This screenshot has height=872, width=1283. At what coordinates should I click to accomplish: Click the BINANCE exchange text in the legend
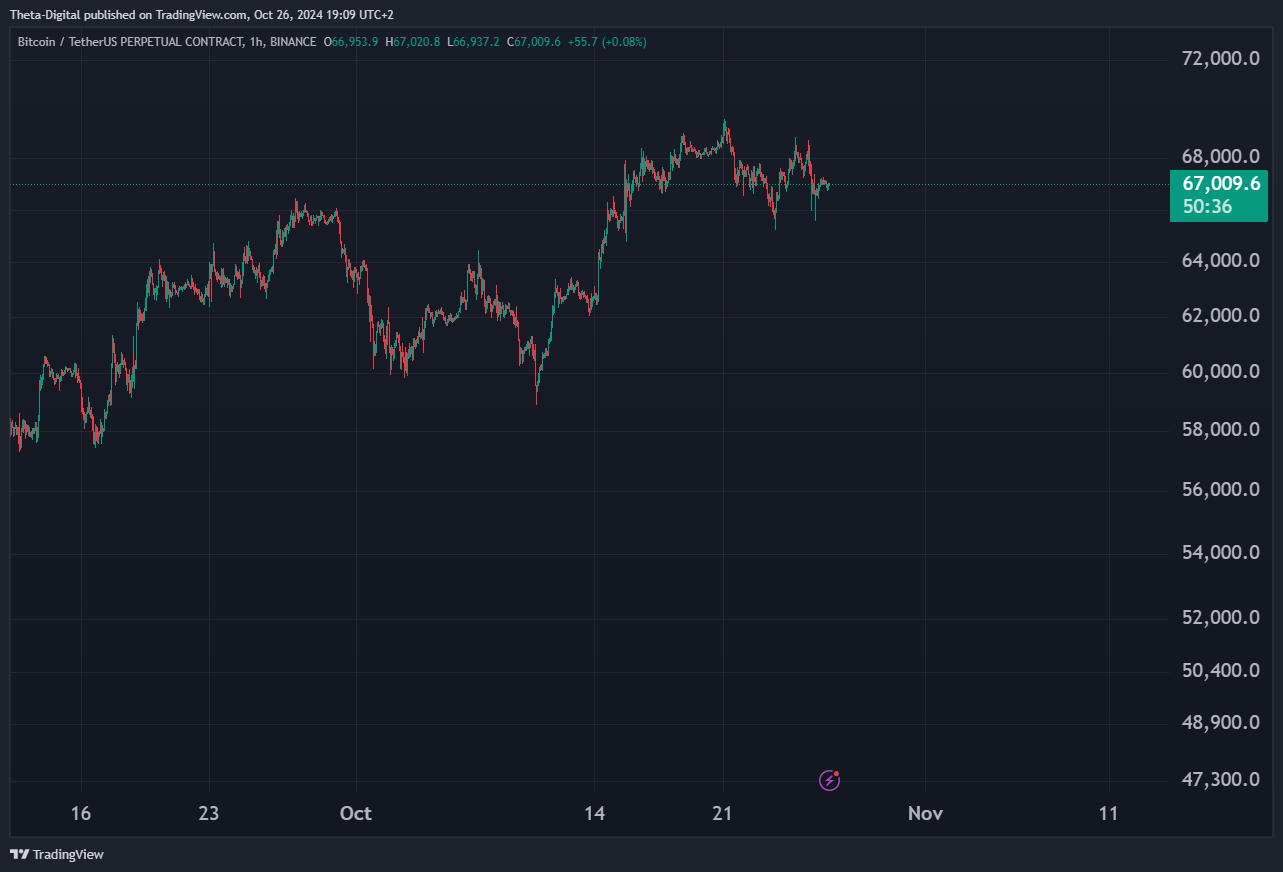coord(293,42)
